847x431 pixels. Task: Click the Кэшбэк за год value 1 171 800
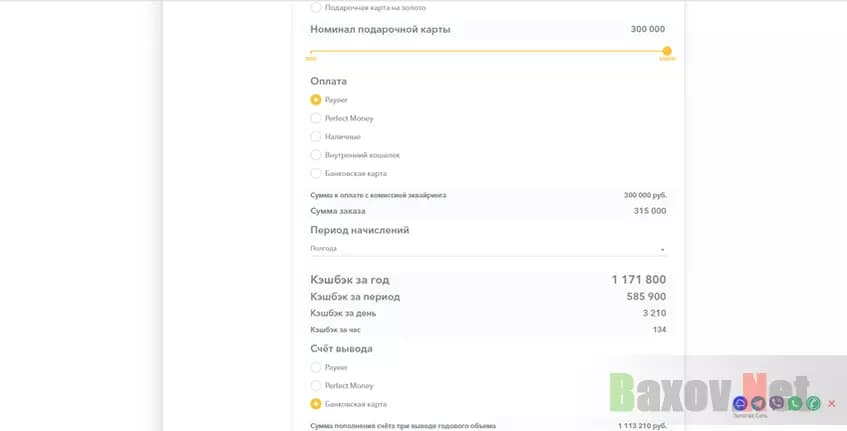[x=639, y=280]
